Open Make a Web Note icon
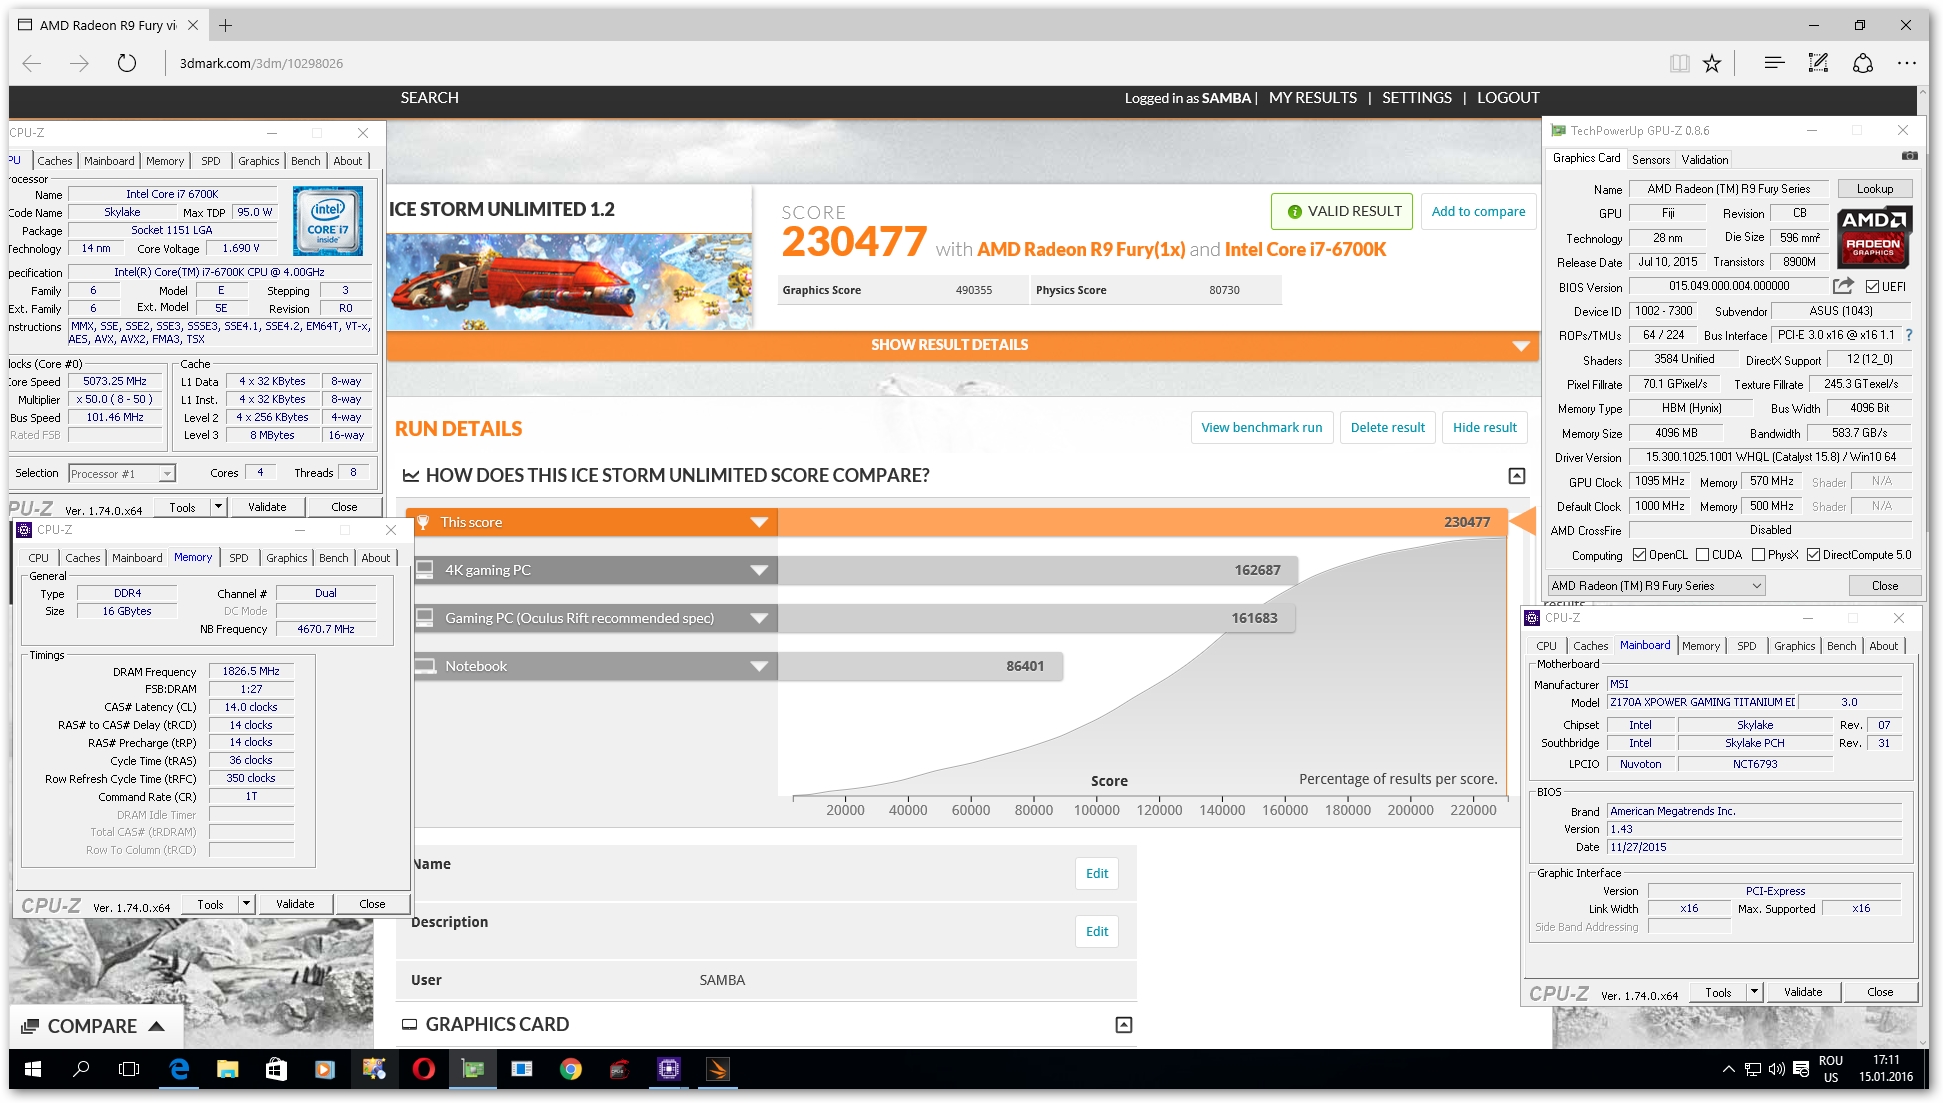 point(1818,63)
